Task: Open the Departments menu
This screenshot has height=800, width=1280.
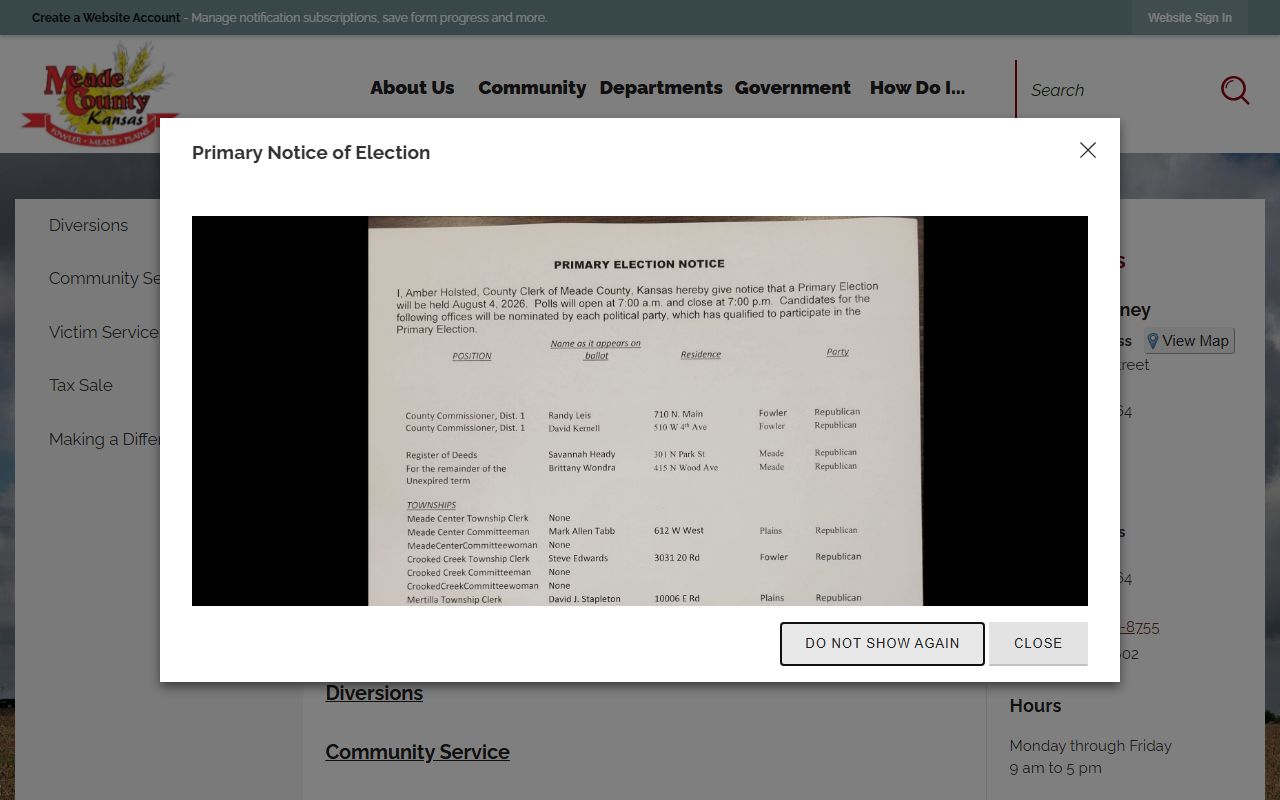Action: [x=661, y=88]
